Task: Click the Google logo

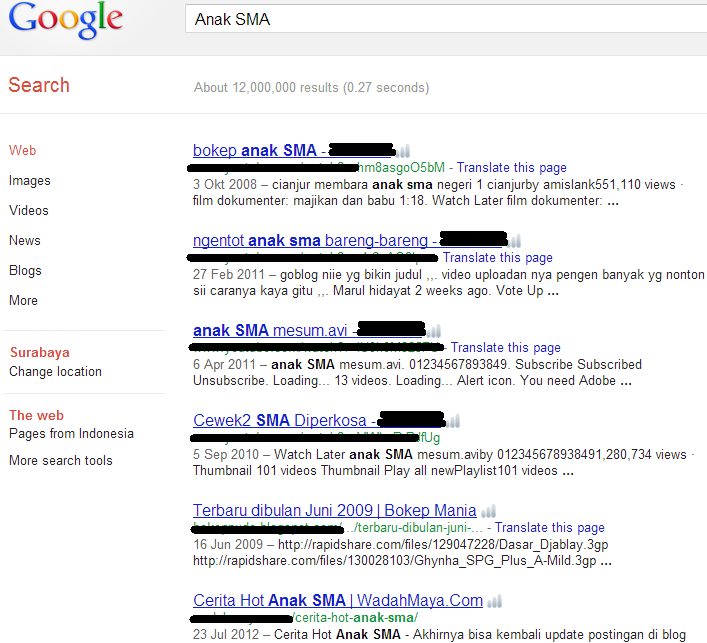Action: click(x=65, y=20)
